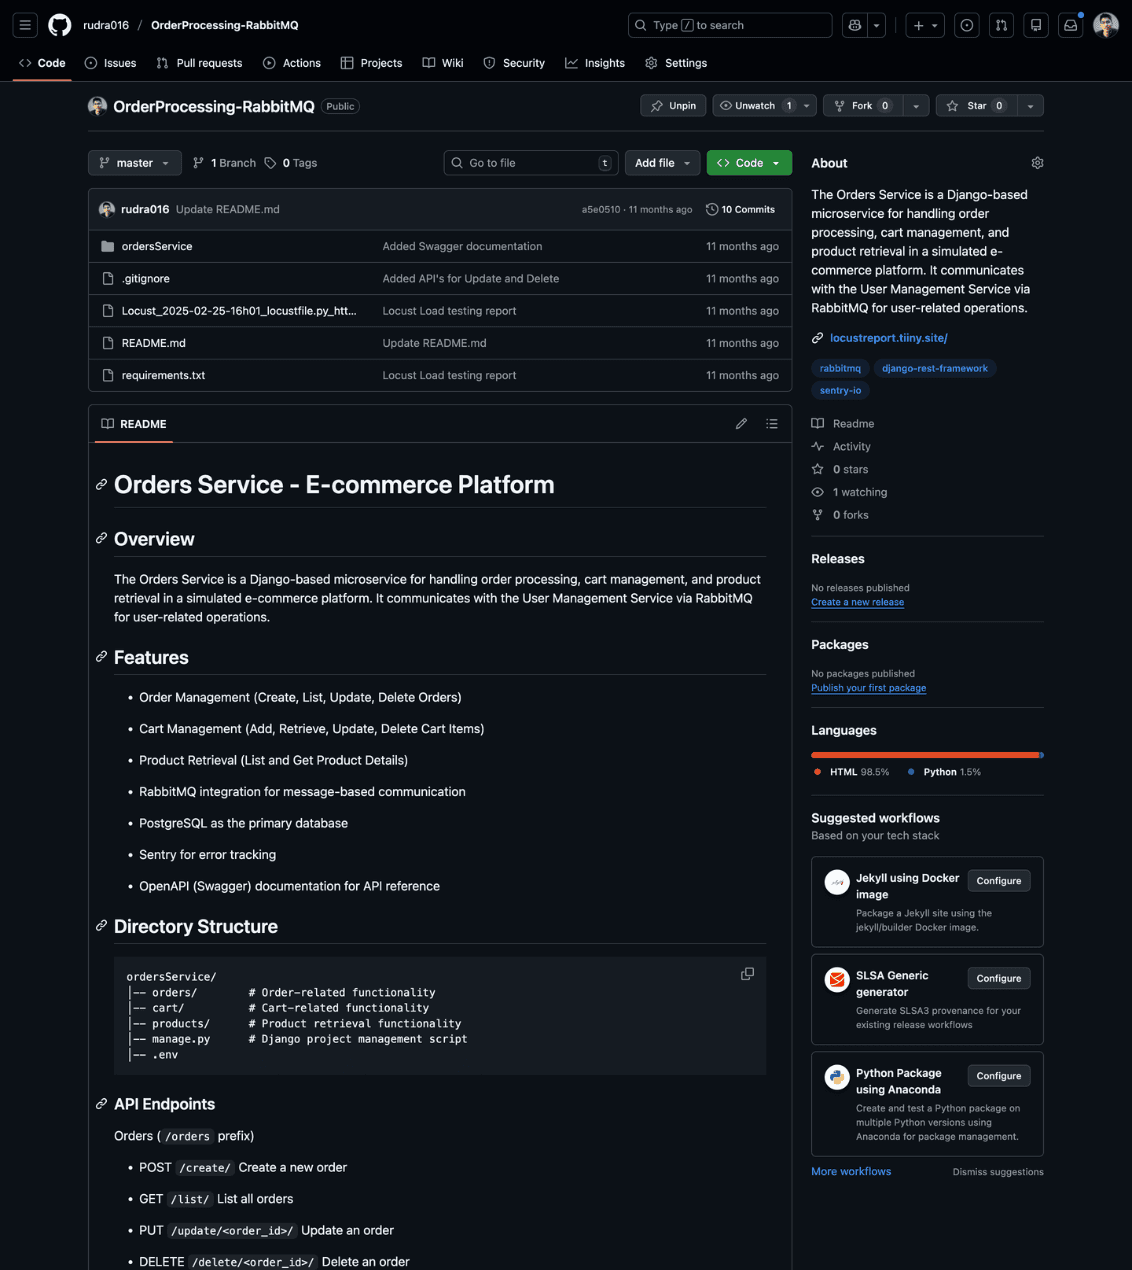Configure the Jekyll using Docker workflow
Screen dimensions: 1132x1270
(x=999, y=881)
